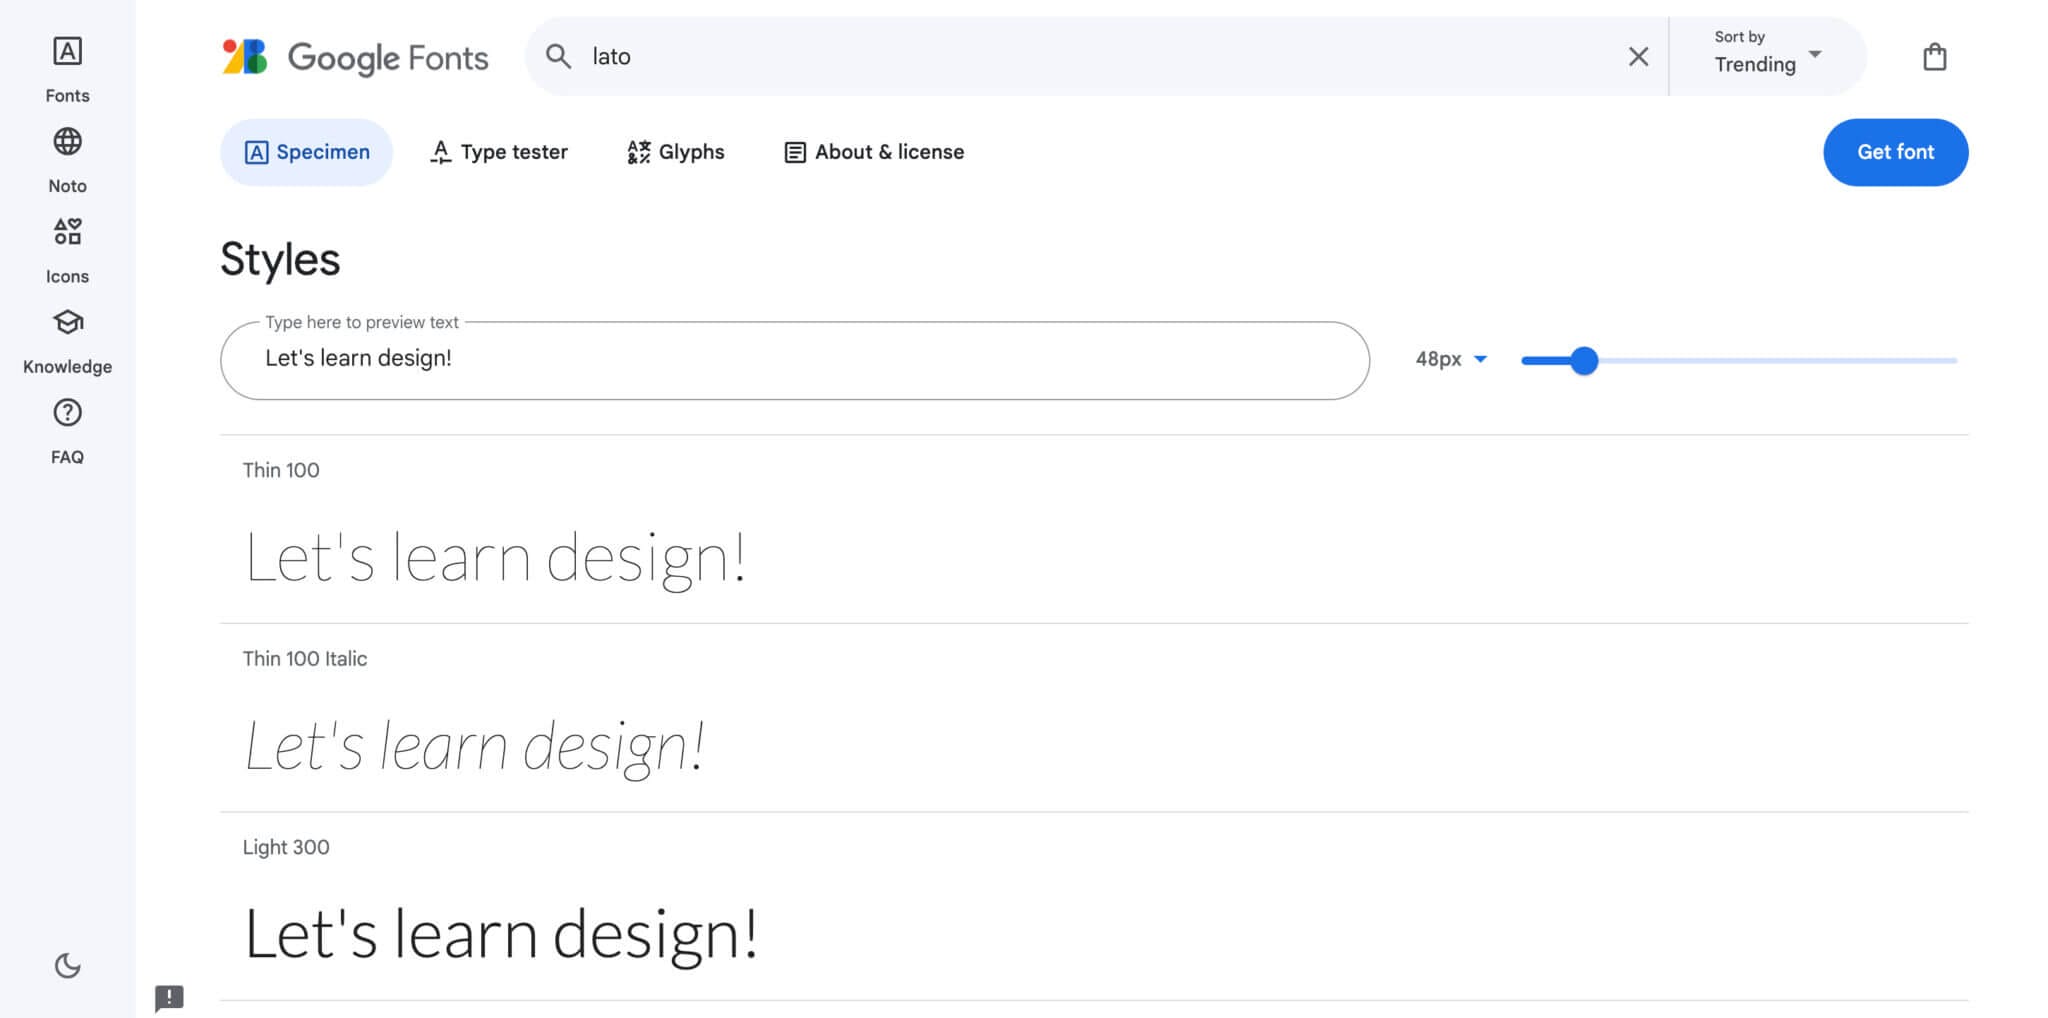Click the font size slider handle
The width and height of the screenshot is (2048, 1018).
(x=1583, y=360)
